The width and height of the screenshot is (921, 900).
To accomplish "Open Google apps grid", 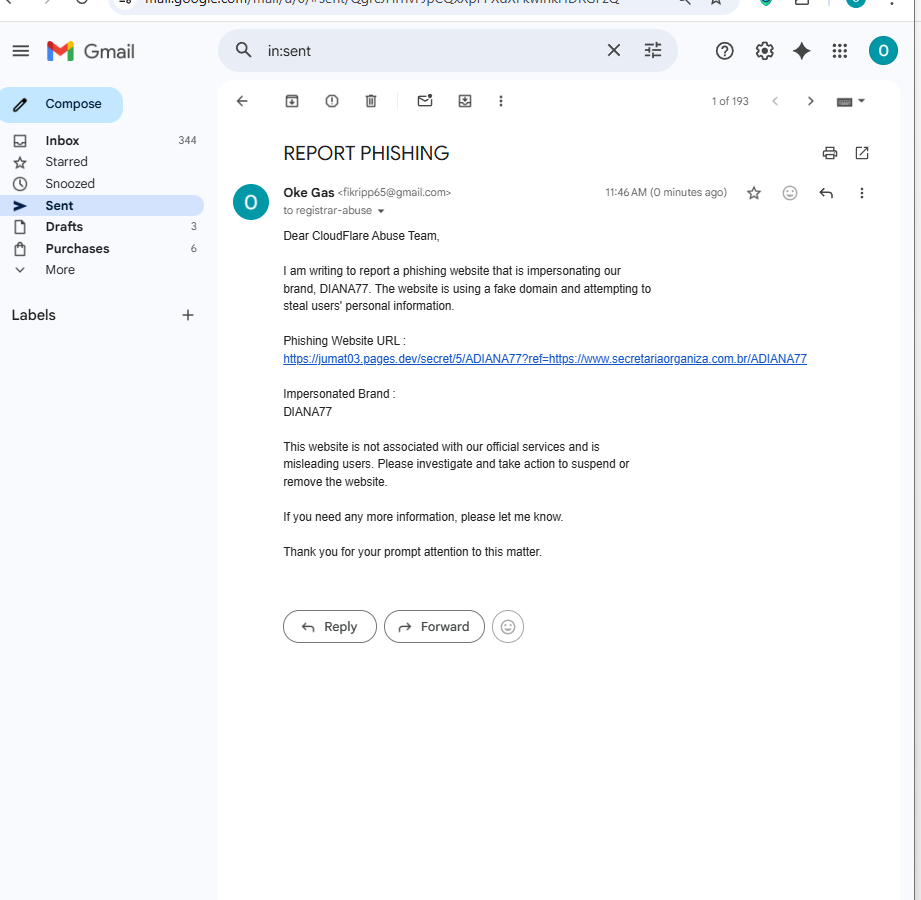I will tap(839, 51).
